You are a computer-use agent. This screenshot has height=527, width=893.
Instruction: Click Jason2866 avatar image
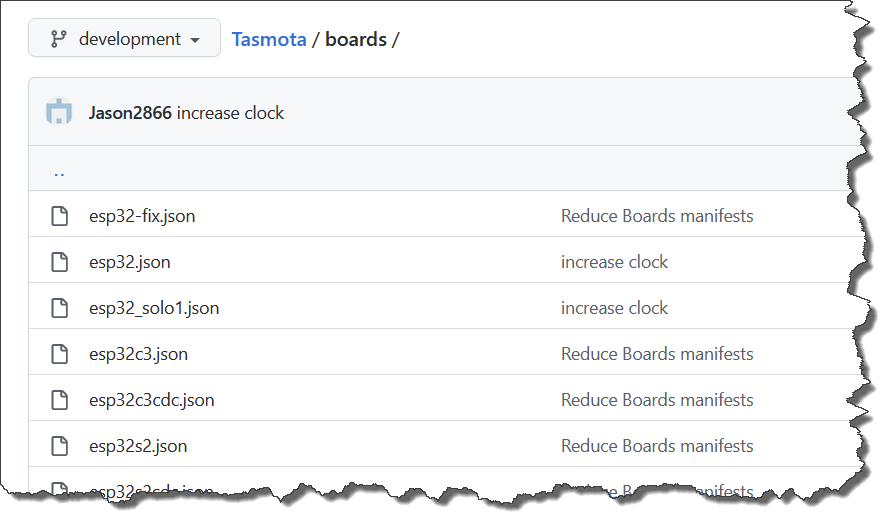tap(59, 113)
